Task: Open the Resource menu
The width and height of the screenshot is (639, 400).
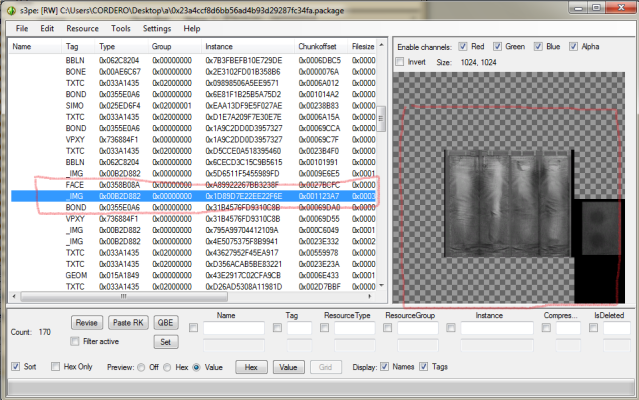Action: point(82,29)
